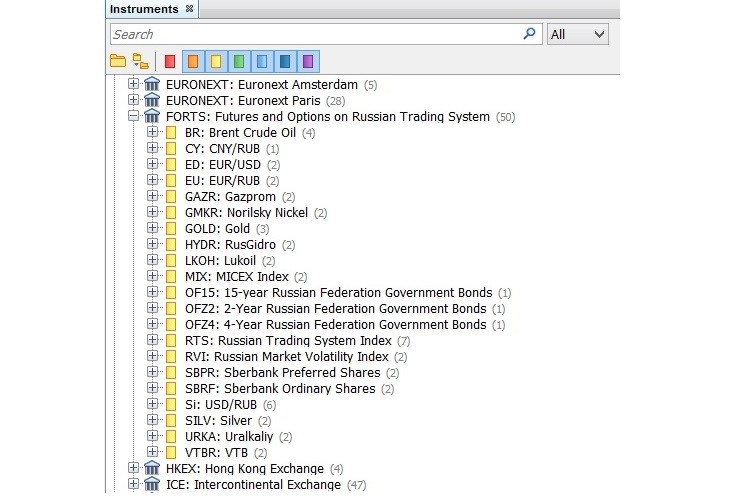Expand the HYDR: RusGidro group
The image size is (750, 496).
(x=153, y=244)
